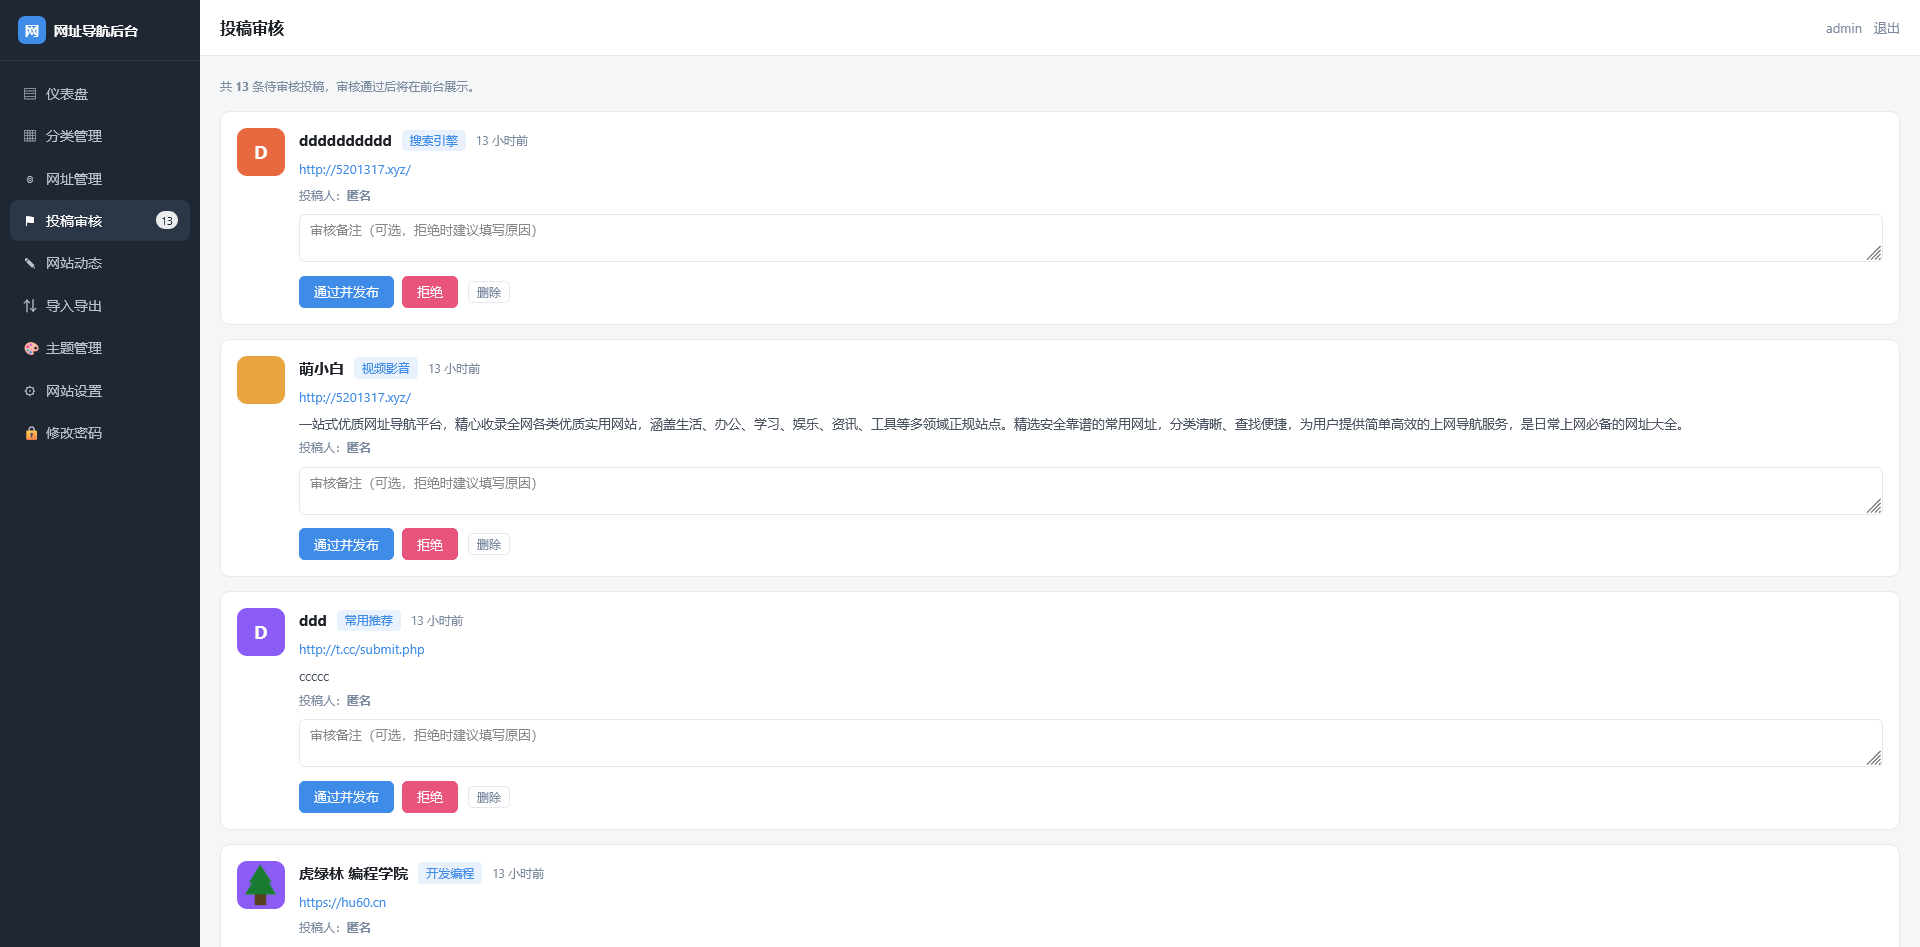1920x947 pixels.
Task: Click the 搜索引擎 category tag
Action: (434, 141)
